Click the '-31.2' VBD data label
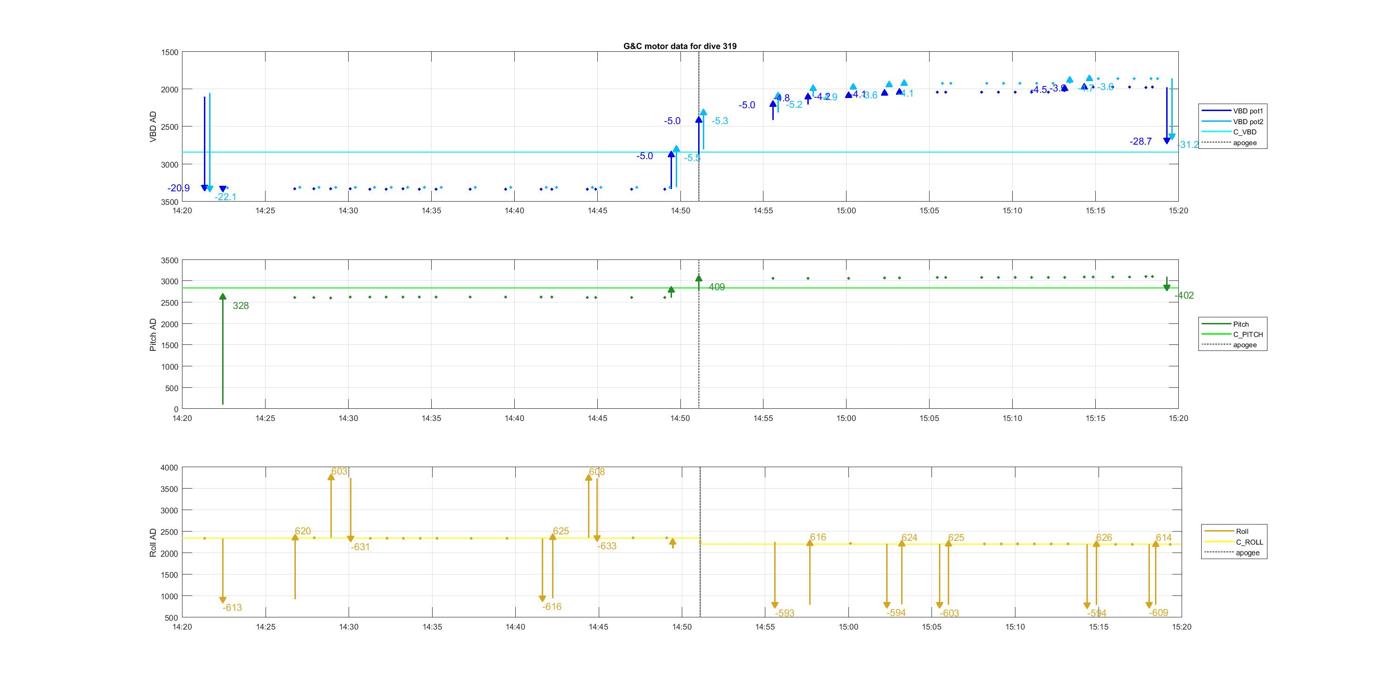The height and width of the screenshot is (693, 1400). 1188,145
